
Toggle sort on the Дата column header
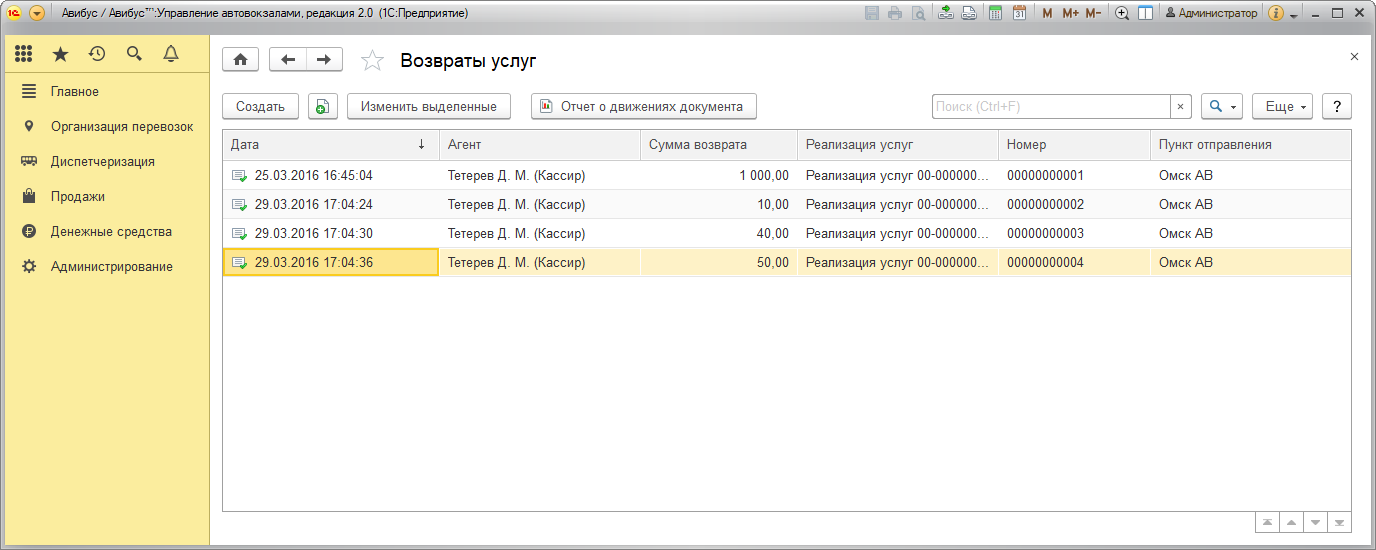click(x=330, y=145)
